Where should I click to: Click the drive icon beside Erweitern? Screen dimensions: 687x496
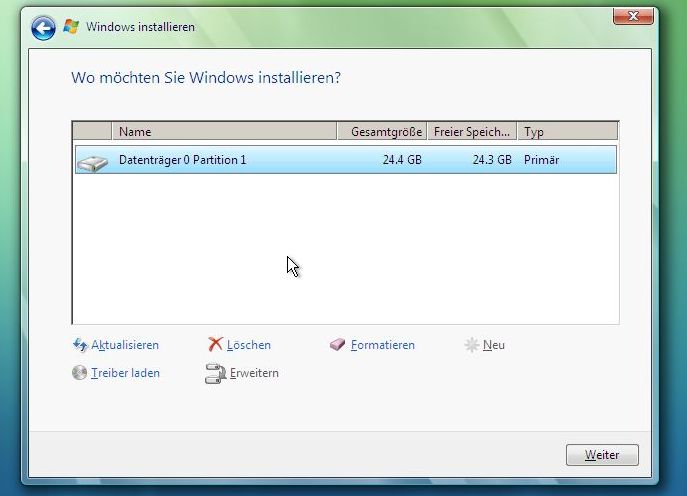click(x=215, y=373)
